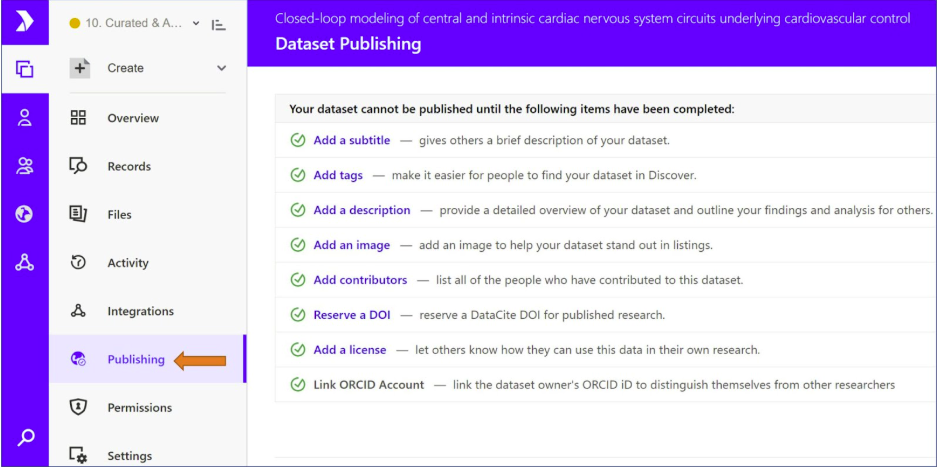The width and height of the screenshot is (939, 468).
Task: Click the Settings gear icon
Action: tap(78, 455)
